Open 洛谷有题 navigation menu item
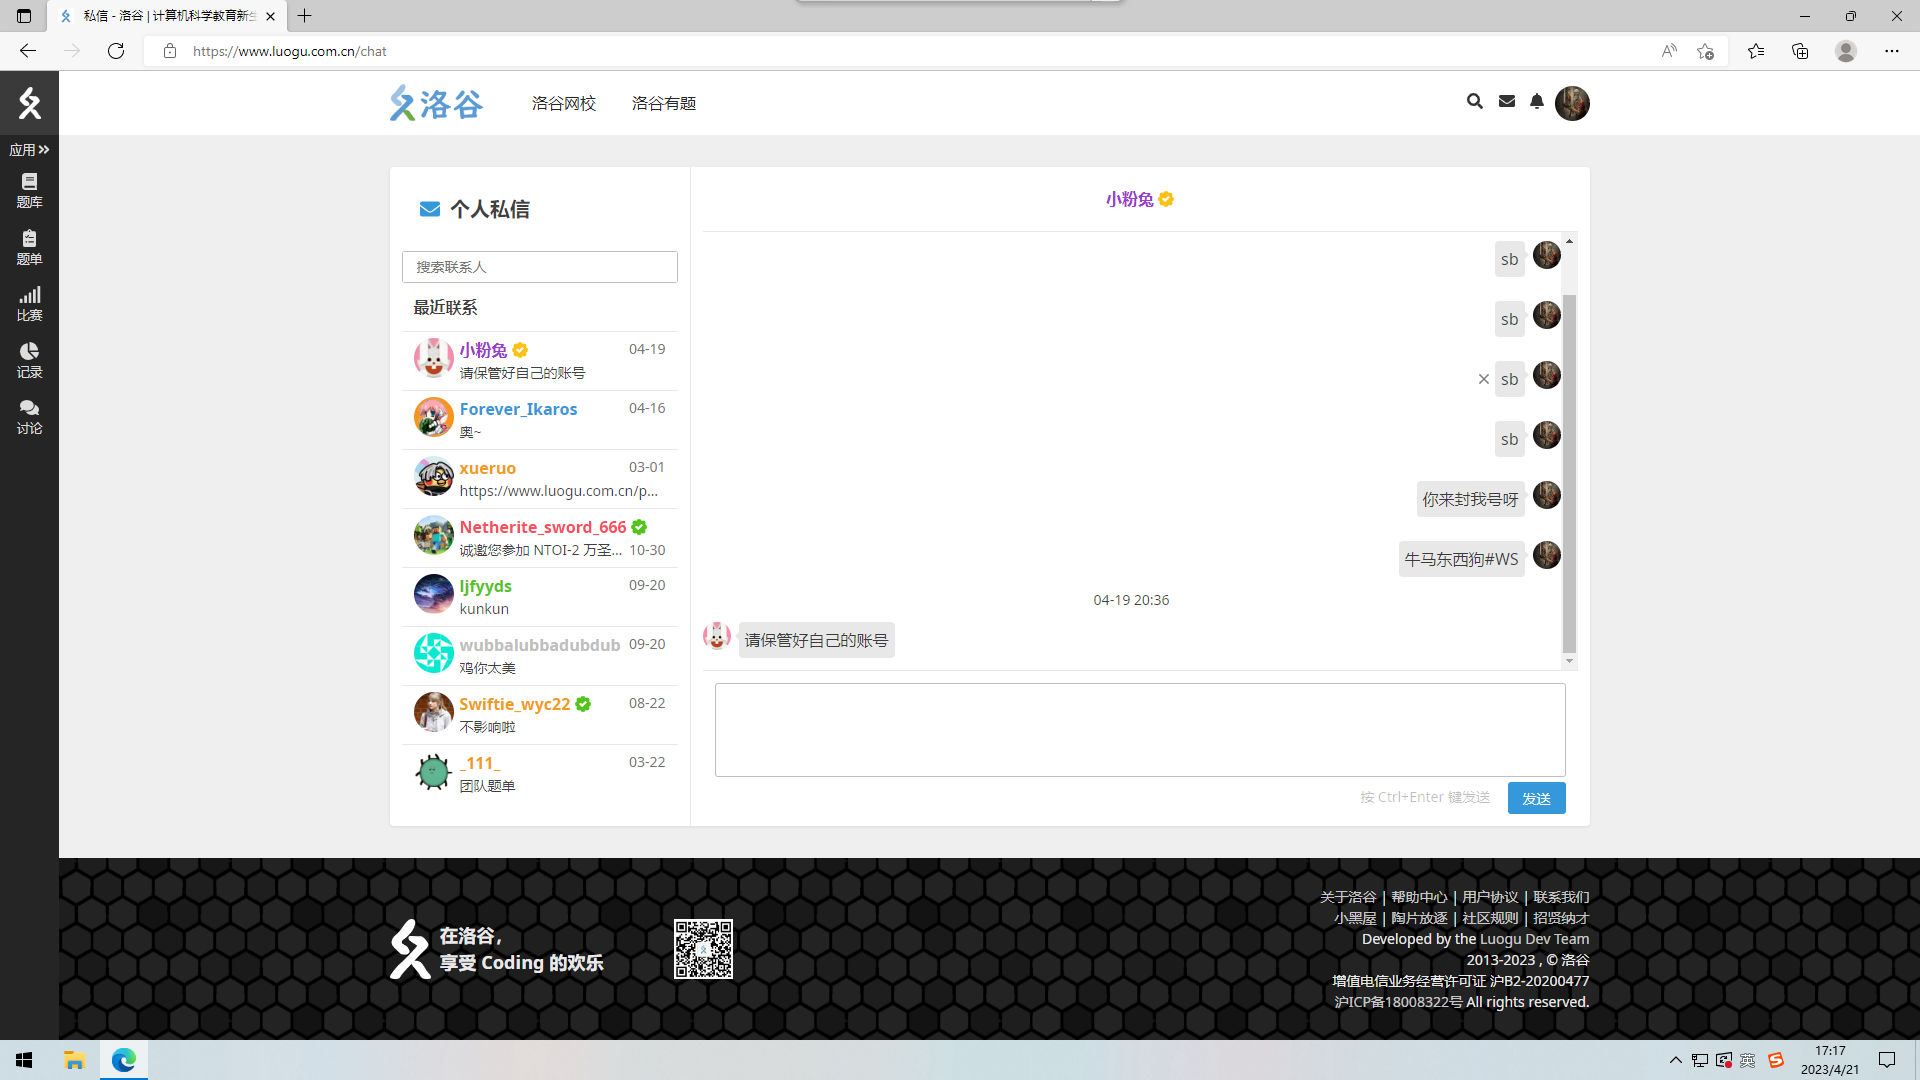 663,103
